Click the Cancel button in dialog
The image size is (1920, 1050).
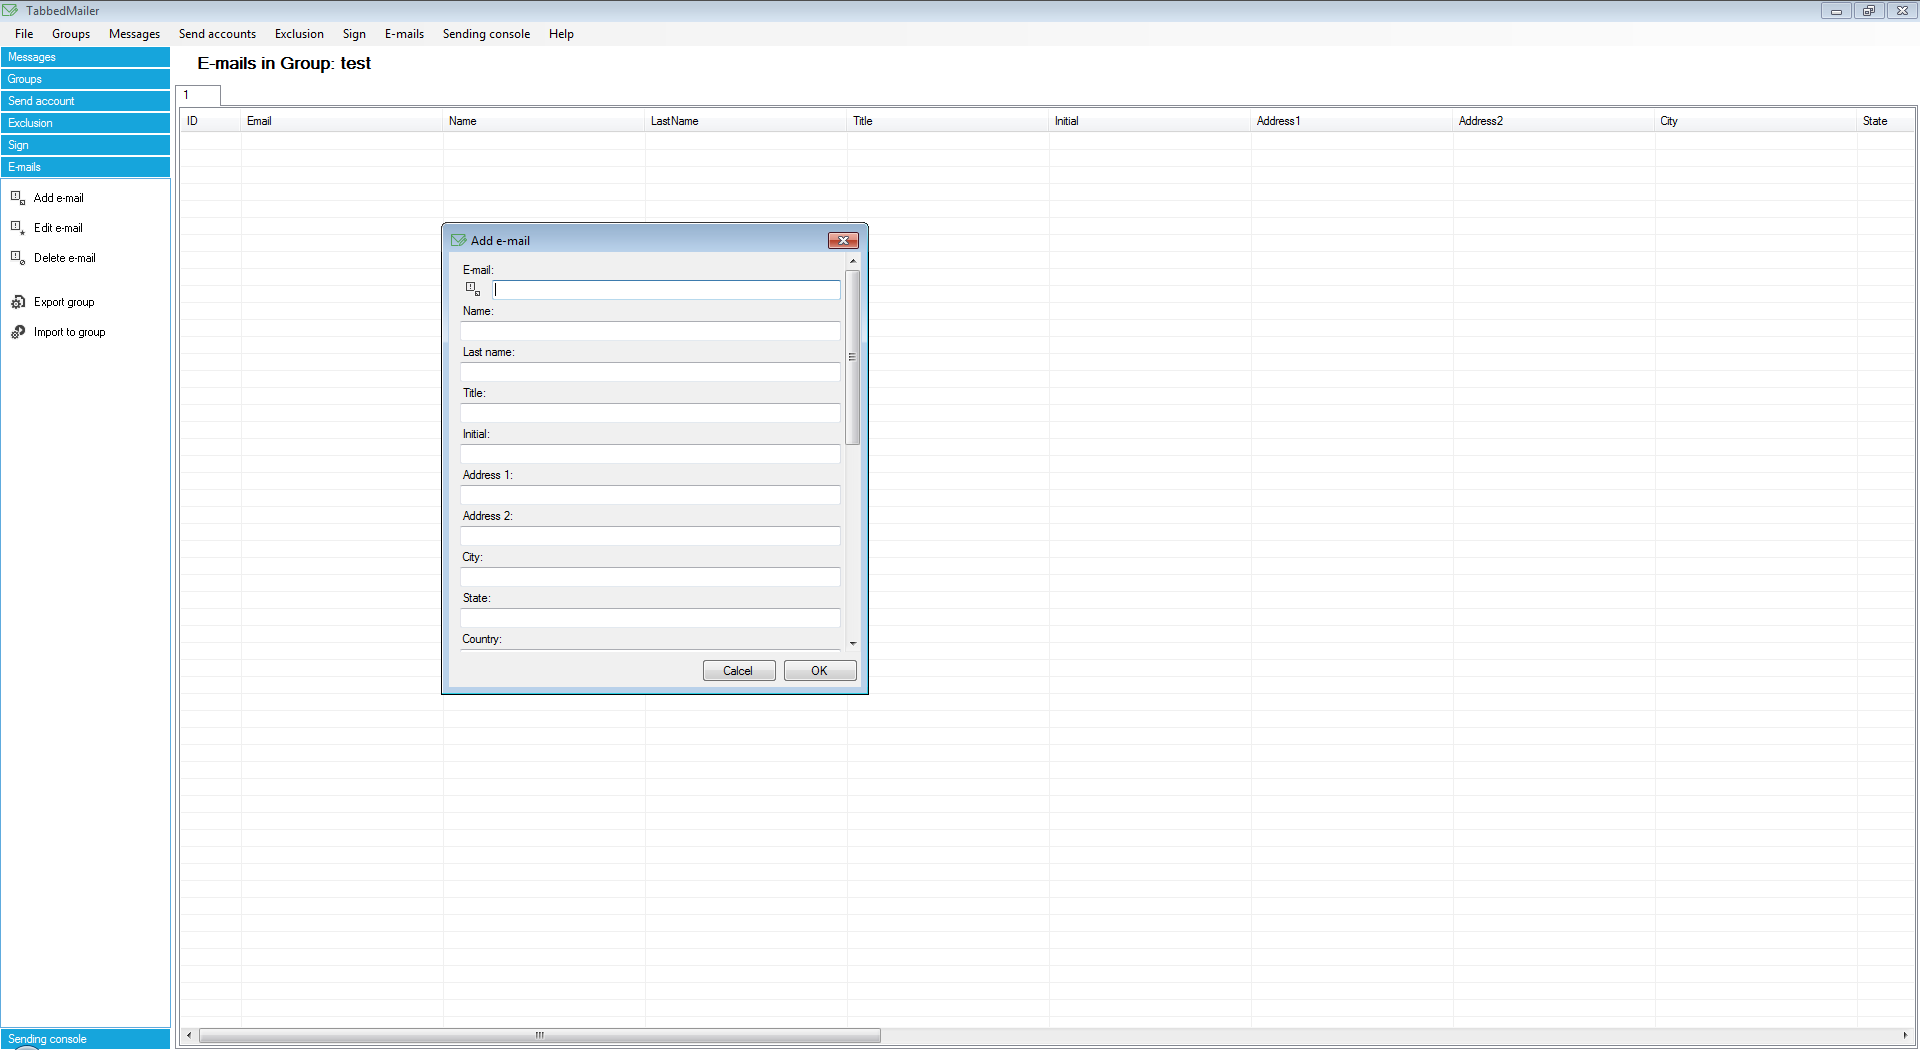pyautogui.click(x=739, y=671)
